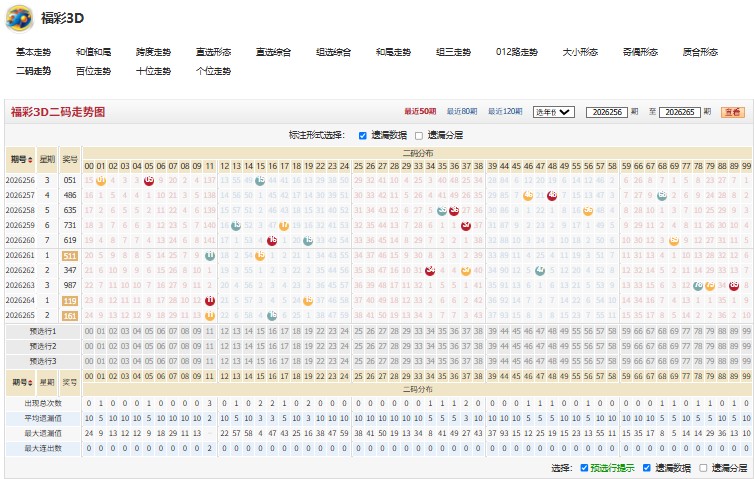754x479 pixels.
Task: Open the 选年份 year dropdown
Action: click(x=554, y=112)
